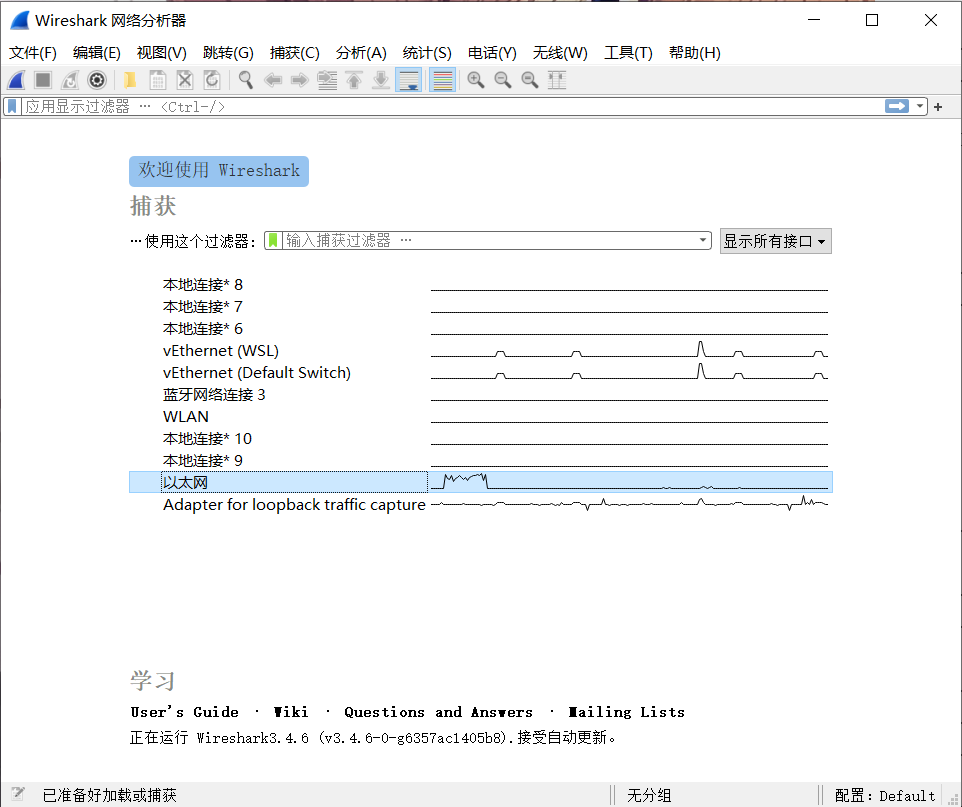The width and height of the screenshot is (962, 807).
Task: Open a capture file folder icon
Action: tap(130, 80)
